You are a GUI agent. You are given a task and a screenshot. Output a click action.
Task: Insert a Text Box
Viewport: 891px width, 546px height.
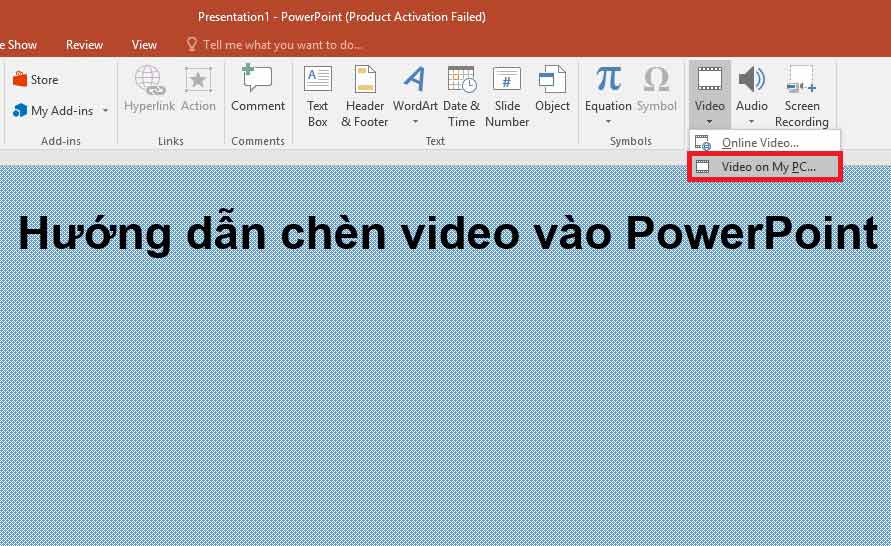[318, 97]
